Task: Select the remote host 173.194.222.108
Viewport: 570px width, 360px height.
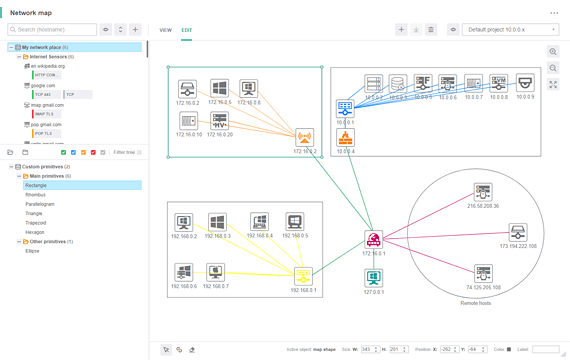Action: pos(518,232)
